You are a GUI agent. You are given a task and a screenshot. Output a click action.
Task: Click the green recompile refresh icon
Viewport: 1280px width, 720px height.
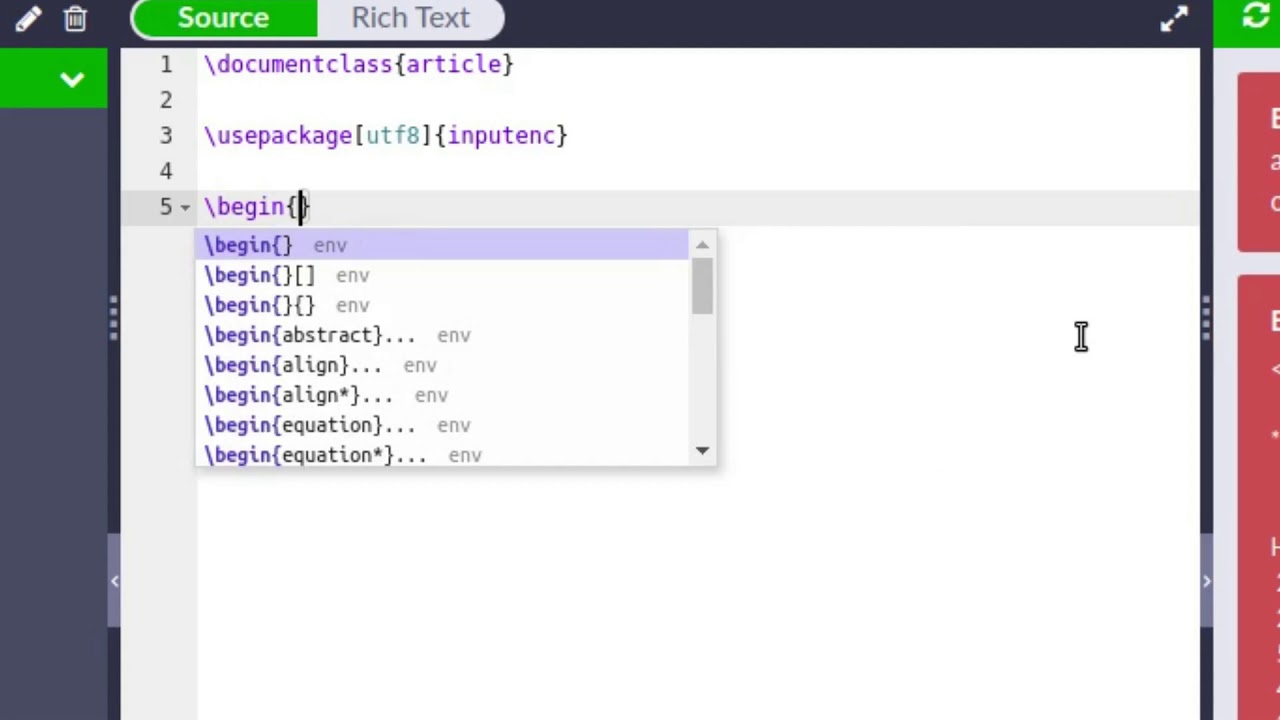click(x=1255, y=16)
